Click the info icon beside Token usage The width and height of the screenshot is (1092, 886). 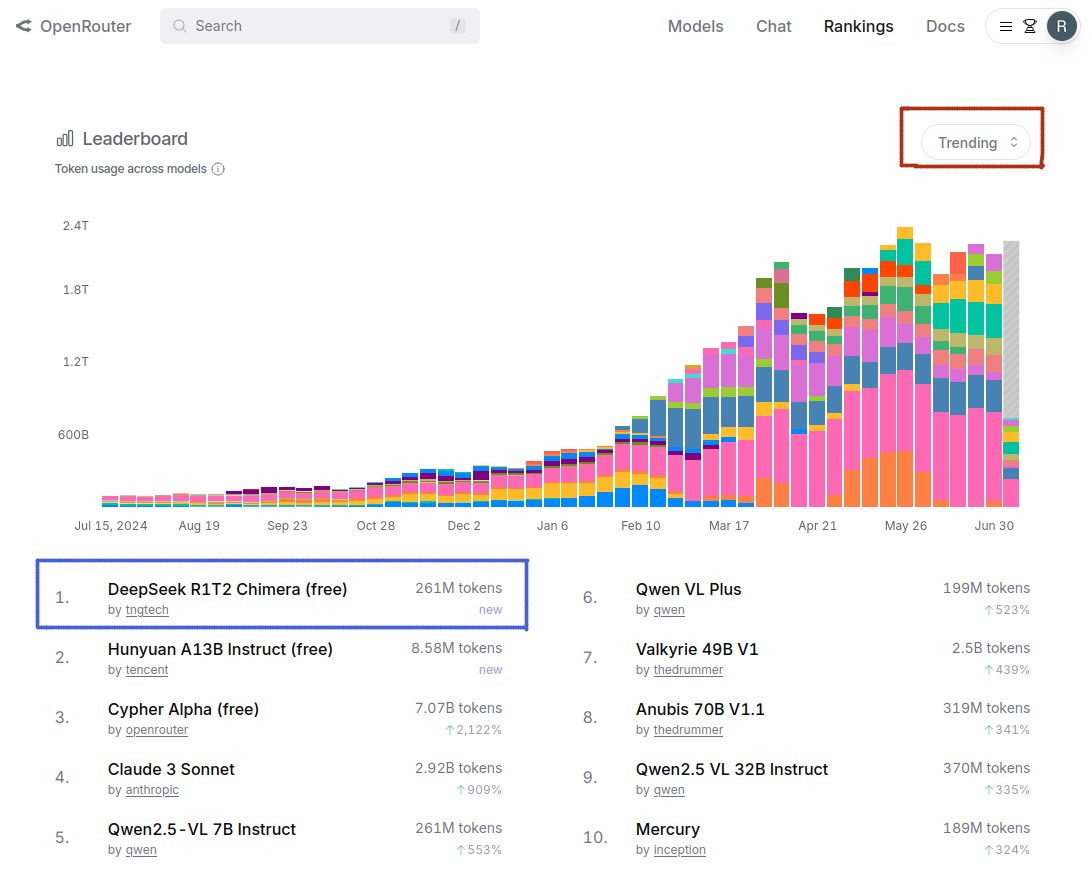(x=218, y=169)
